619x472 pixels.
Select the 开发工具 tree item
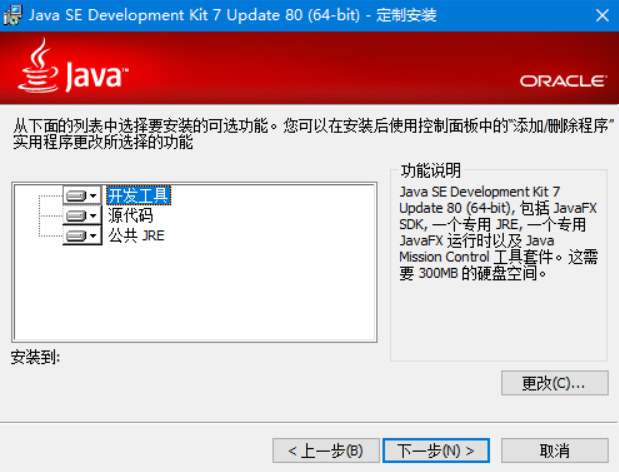pos(139,195)
